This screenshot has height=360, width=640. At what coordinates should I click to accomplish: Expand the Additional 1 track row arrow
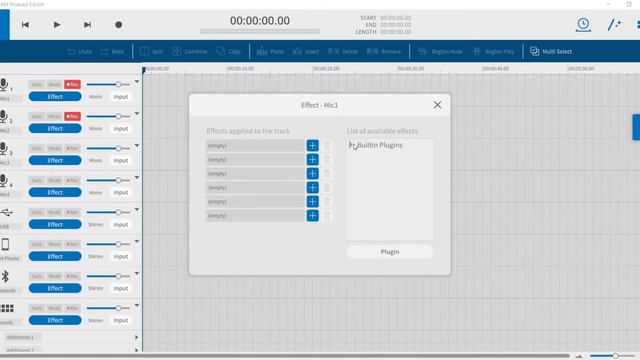click(136, 338)
